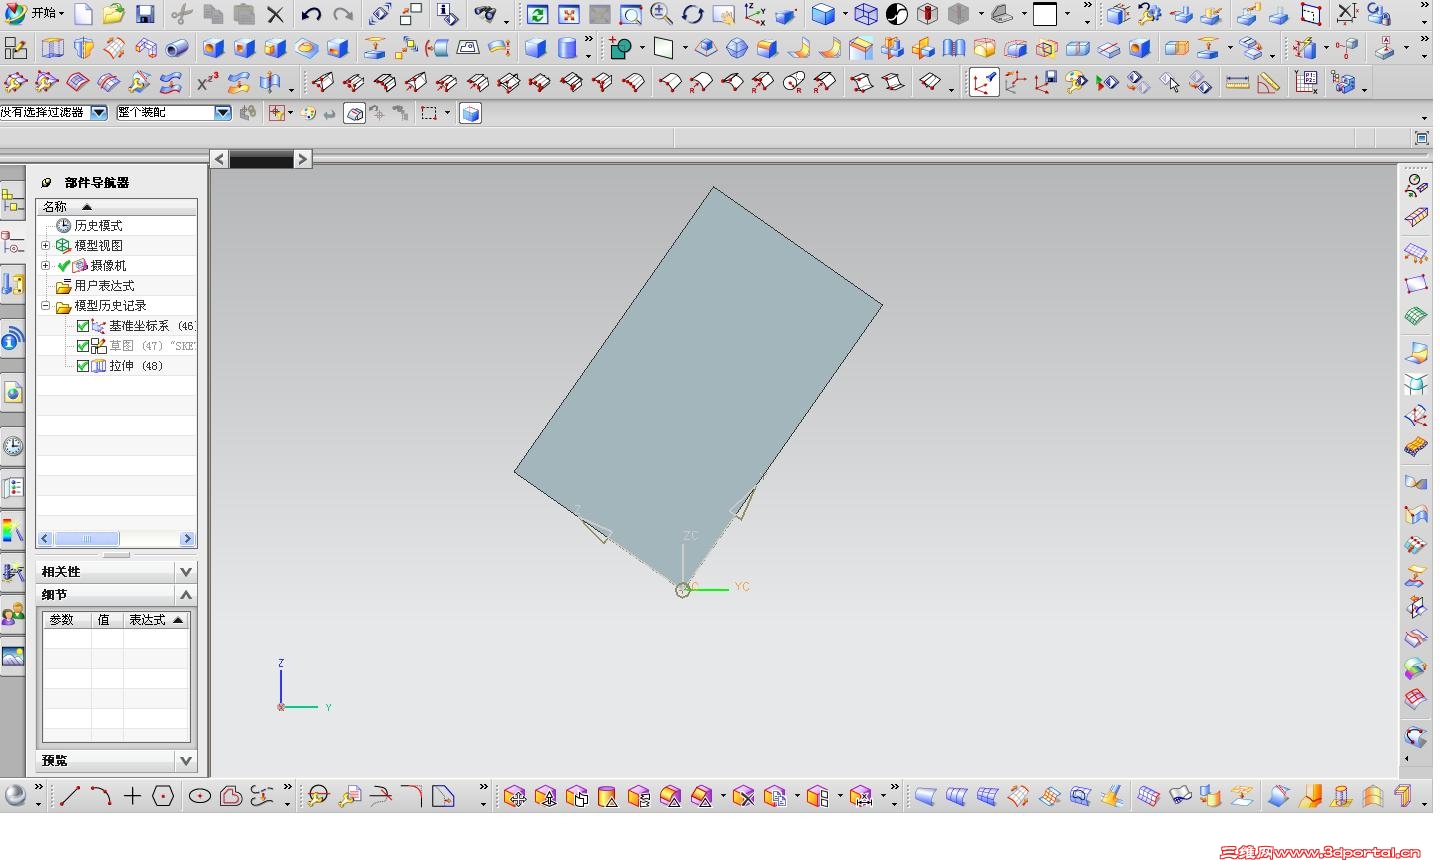The height and width of the screenshot is (866, 1440).
Task: Click the Line tool in the bottom toolbar
Action: click(69, 796)
